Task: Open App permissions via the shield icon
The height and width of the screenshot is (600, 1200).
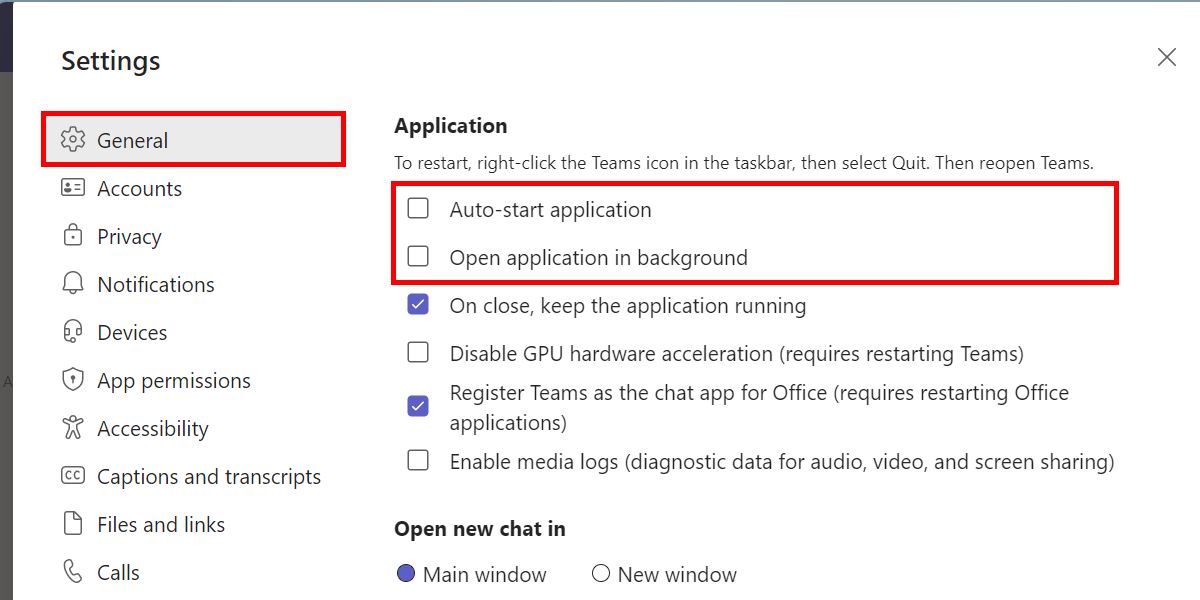Action: coord(72,380)
